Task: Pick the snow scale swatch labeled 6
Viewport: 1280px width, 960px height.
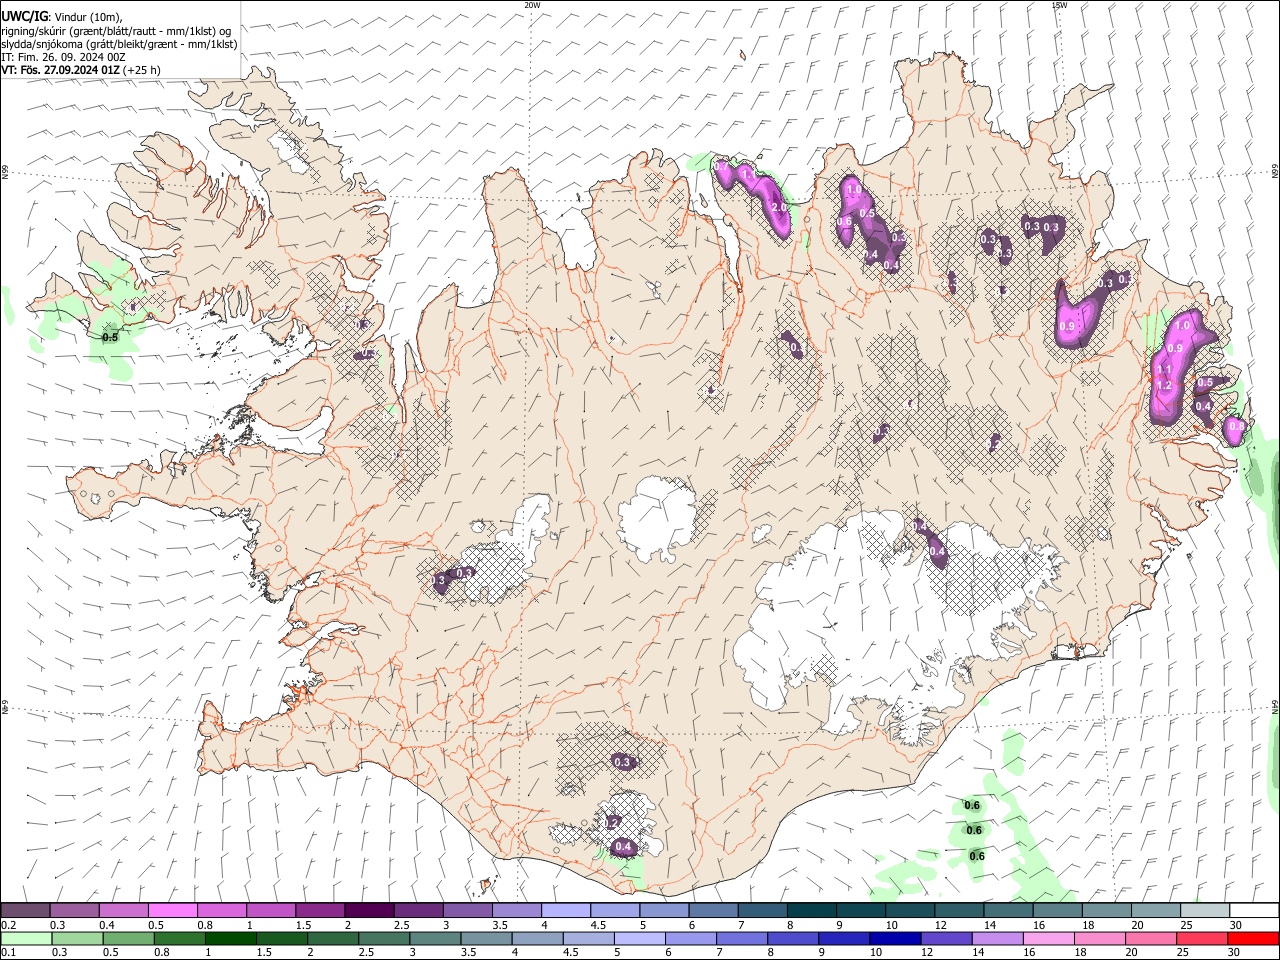Action: coord(713,910)
